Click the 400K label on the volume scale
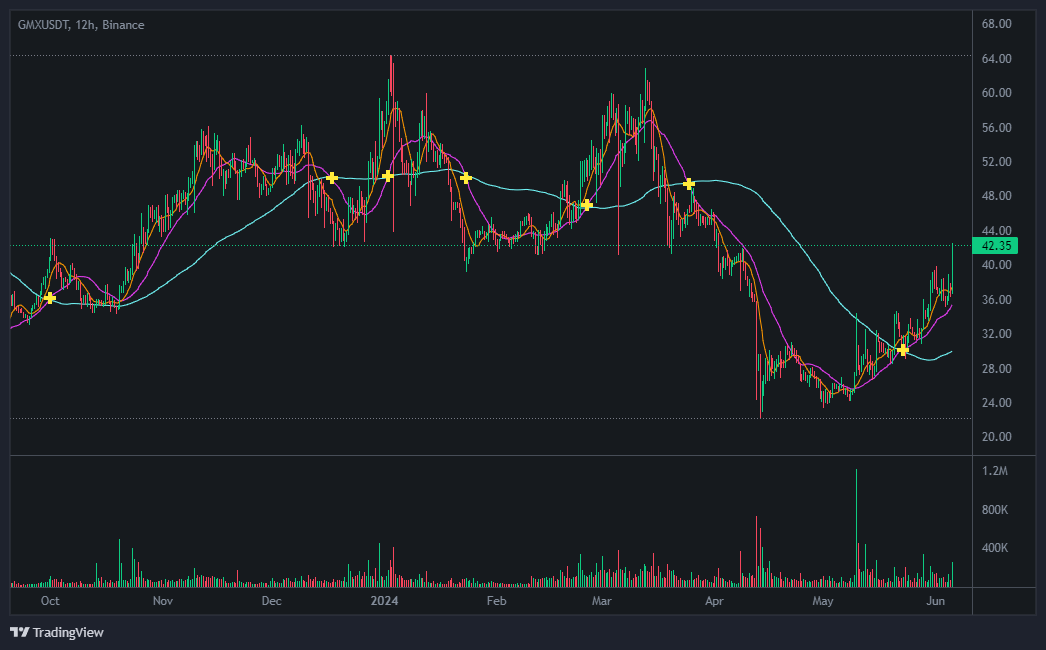The width and height of the screenshot is (1046, 650). 994,548
